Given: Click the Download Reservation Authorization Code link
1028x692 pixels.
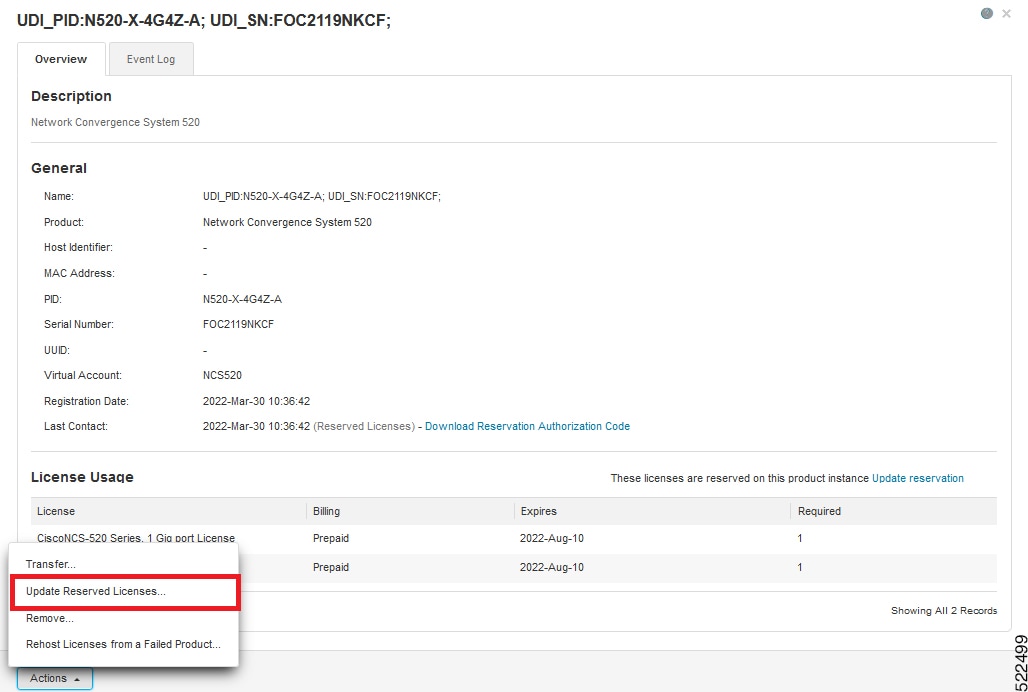Looking at the screenshot, I should (527, 426).
